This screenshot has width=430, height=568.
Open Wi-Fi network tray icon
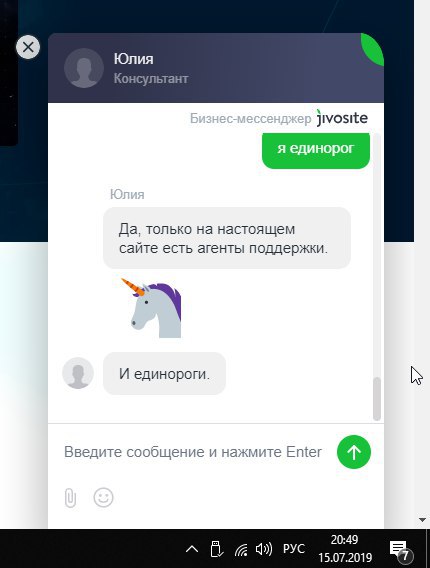click(241, 550)
